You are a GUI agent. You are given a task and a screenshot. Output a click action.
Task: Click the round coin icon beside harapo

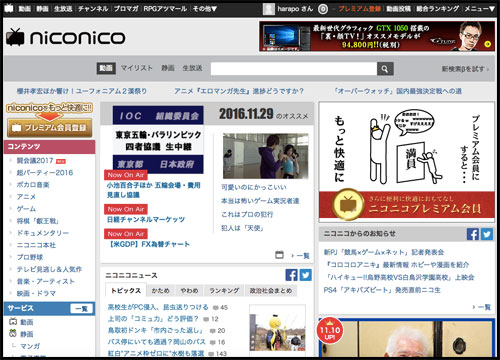tap(323, 9)
